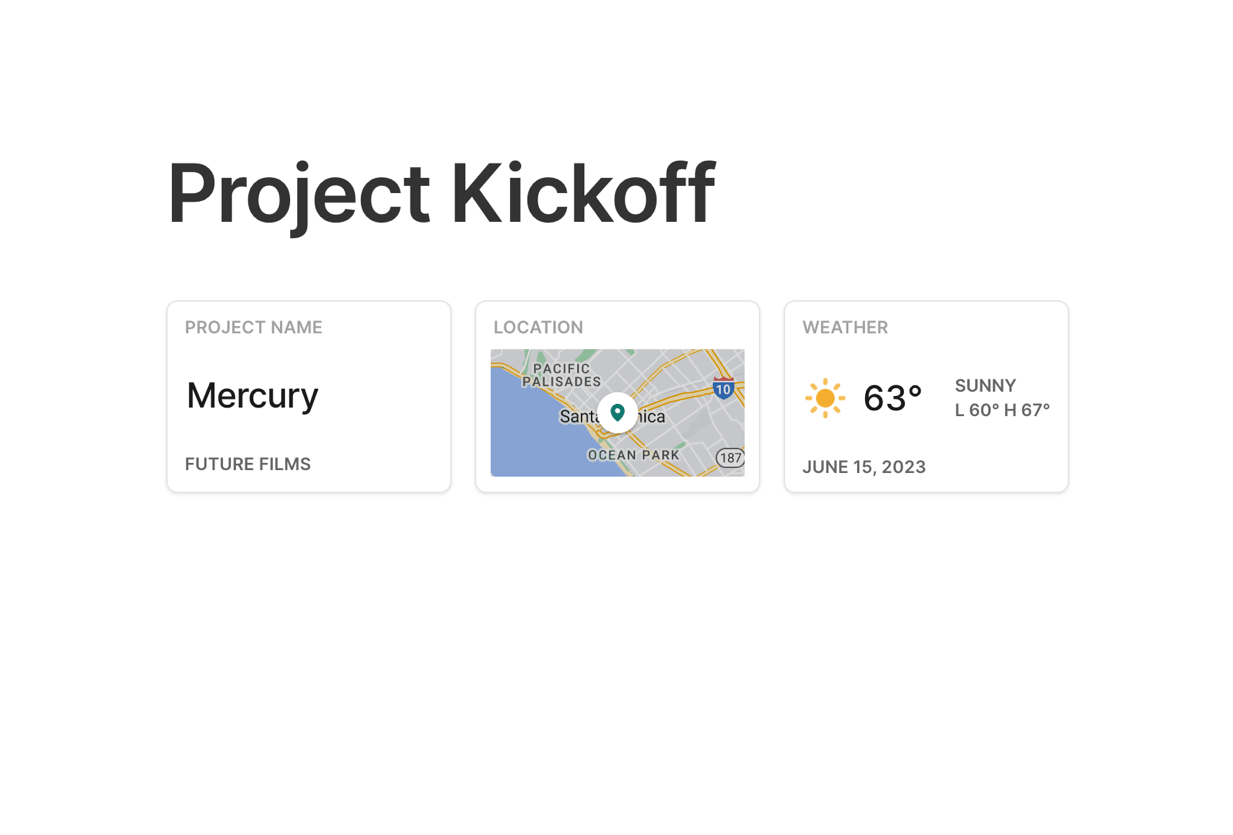Click the Pacific Palisades map label
This screenshot has width=1233, height=835.
(x=561, y=375)
